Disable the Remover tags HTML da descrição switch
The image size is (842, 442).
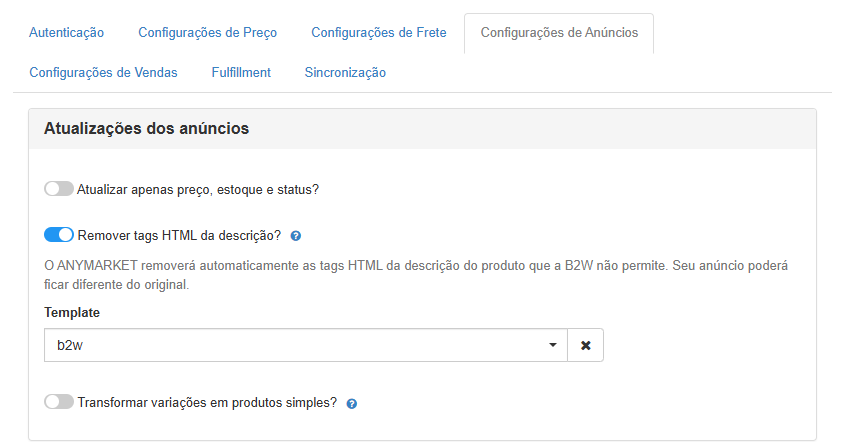tap(59, 235)
